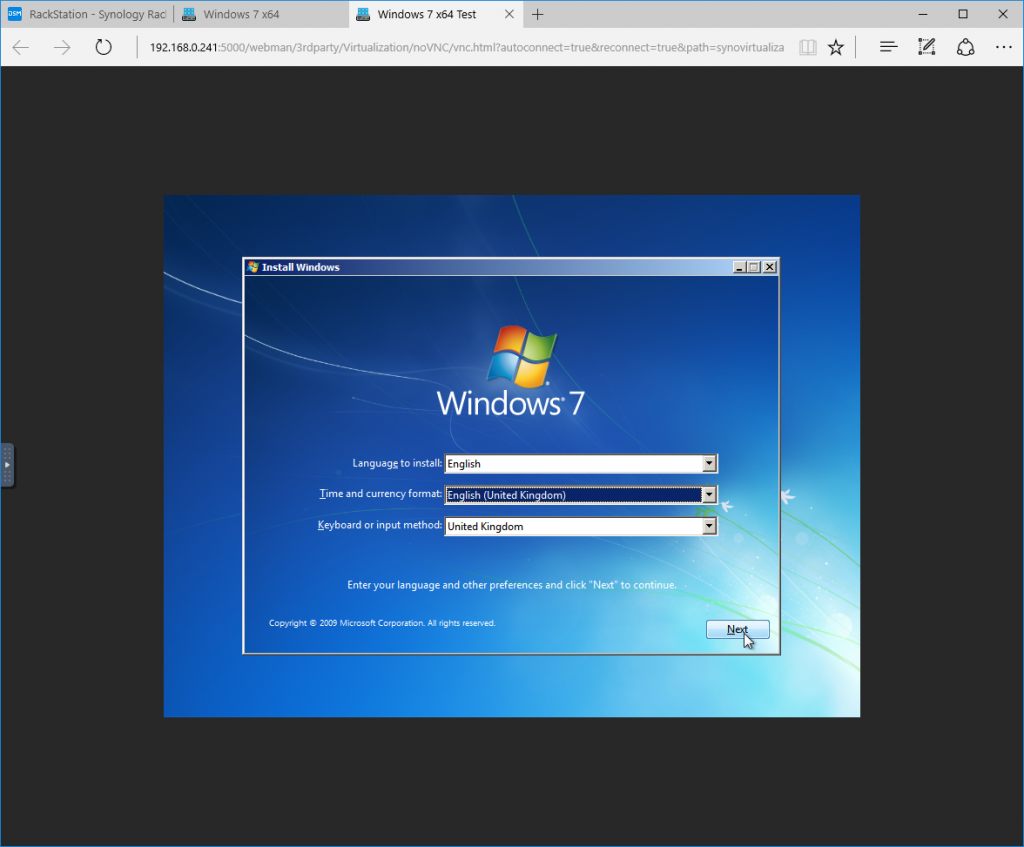The image size is (1024, 847).
Task: Open the Language to install dropdown
Action: tap(709, 463)
